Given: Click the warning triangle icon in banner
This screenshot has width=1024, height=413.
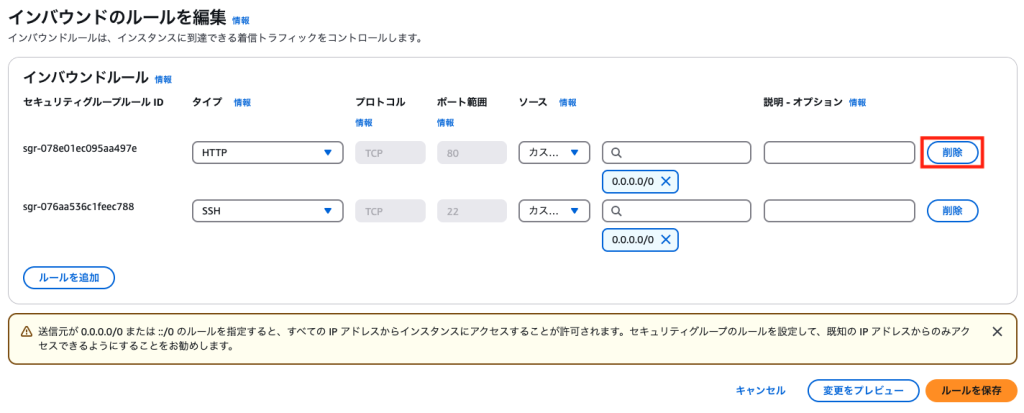Looking at the screenshot, I should pos(26,331).
